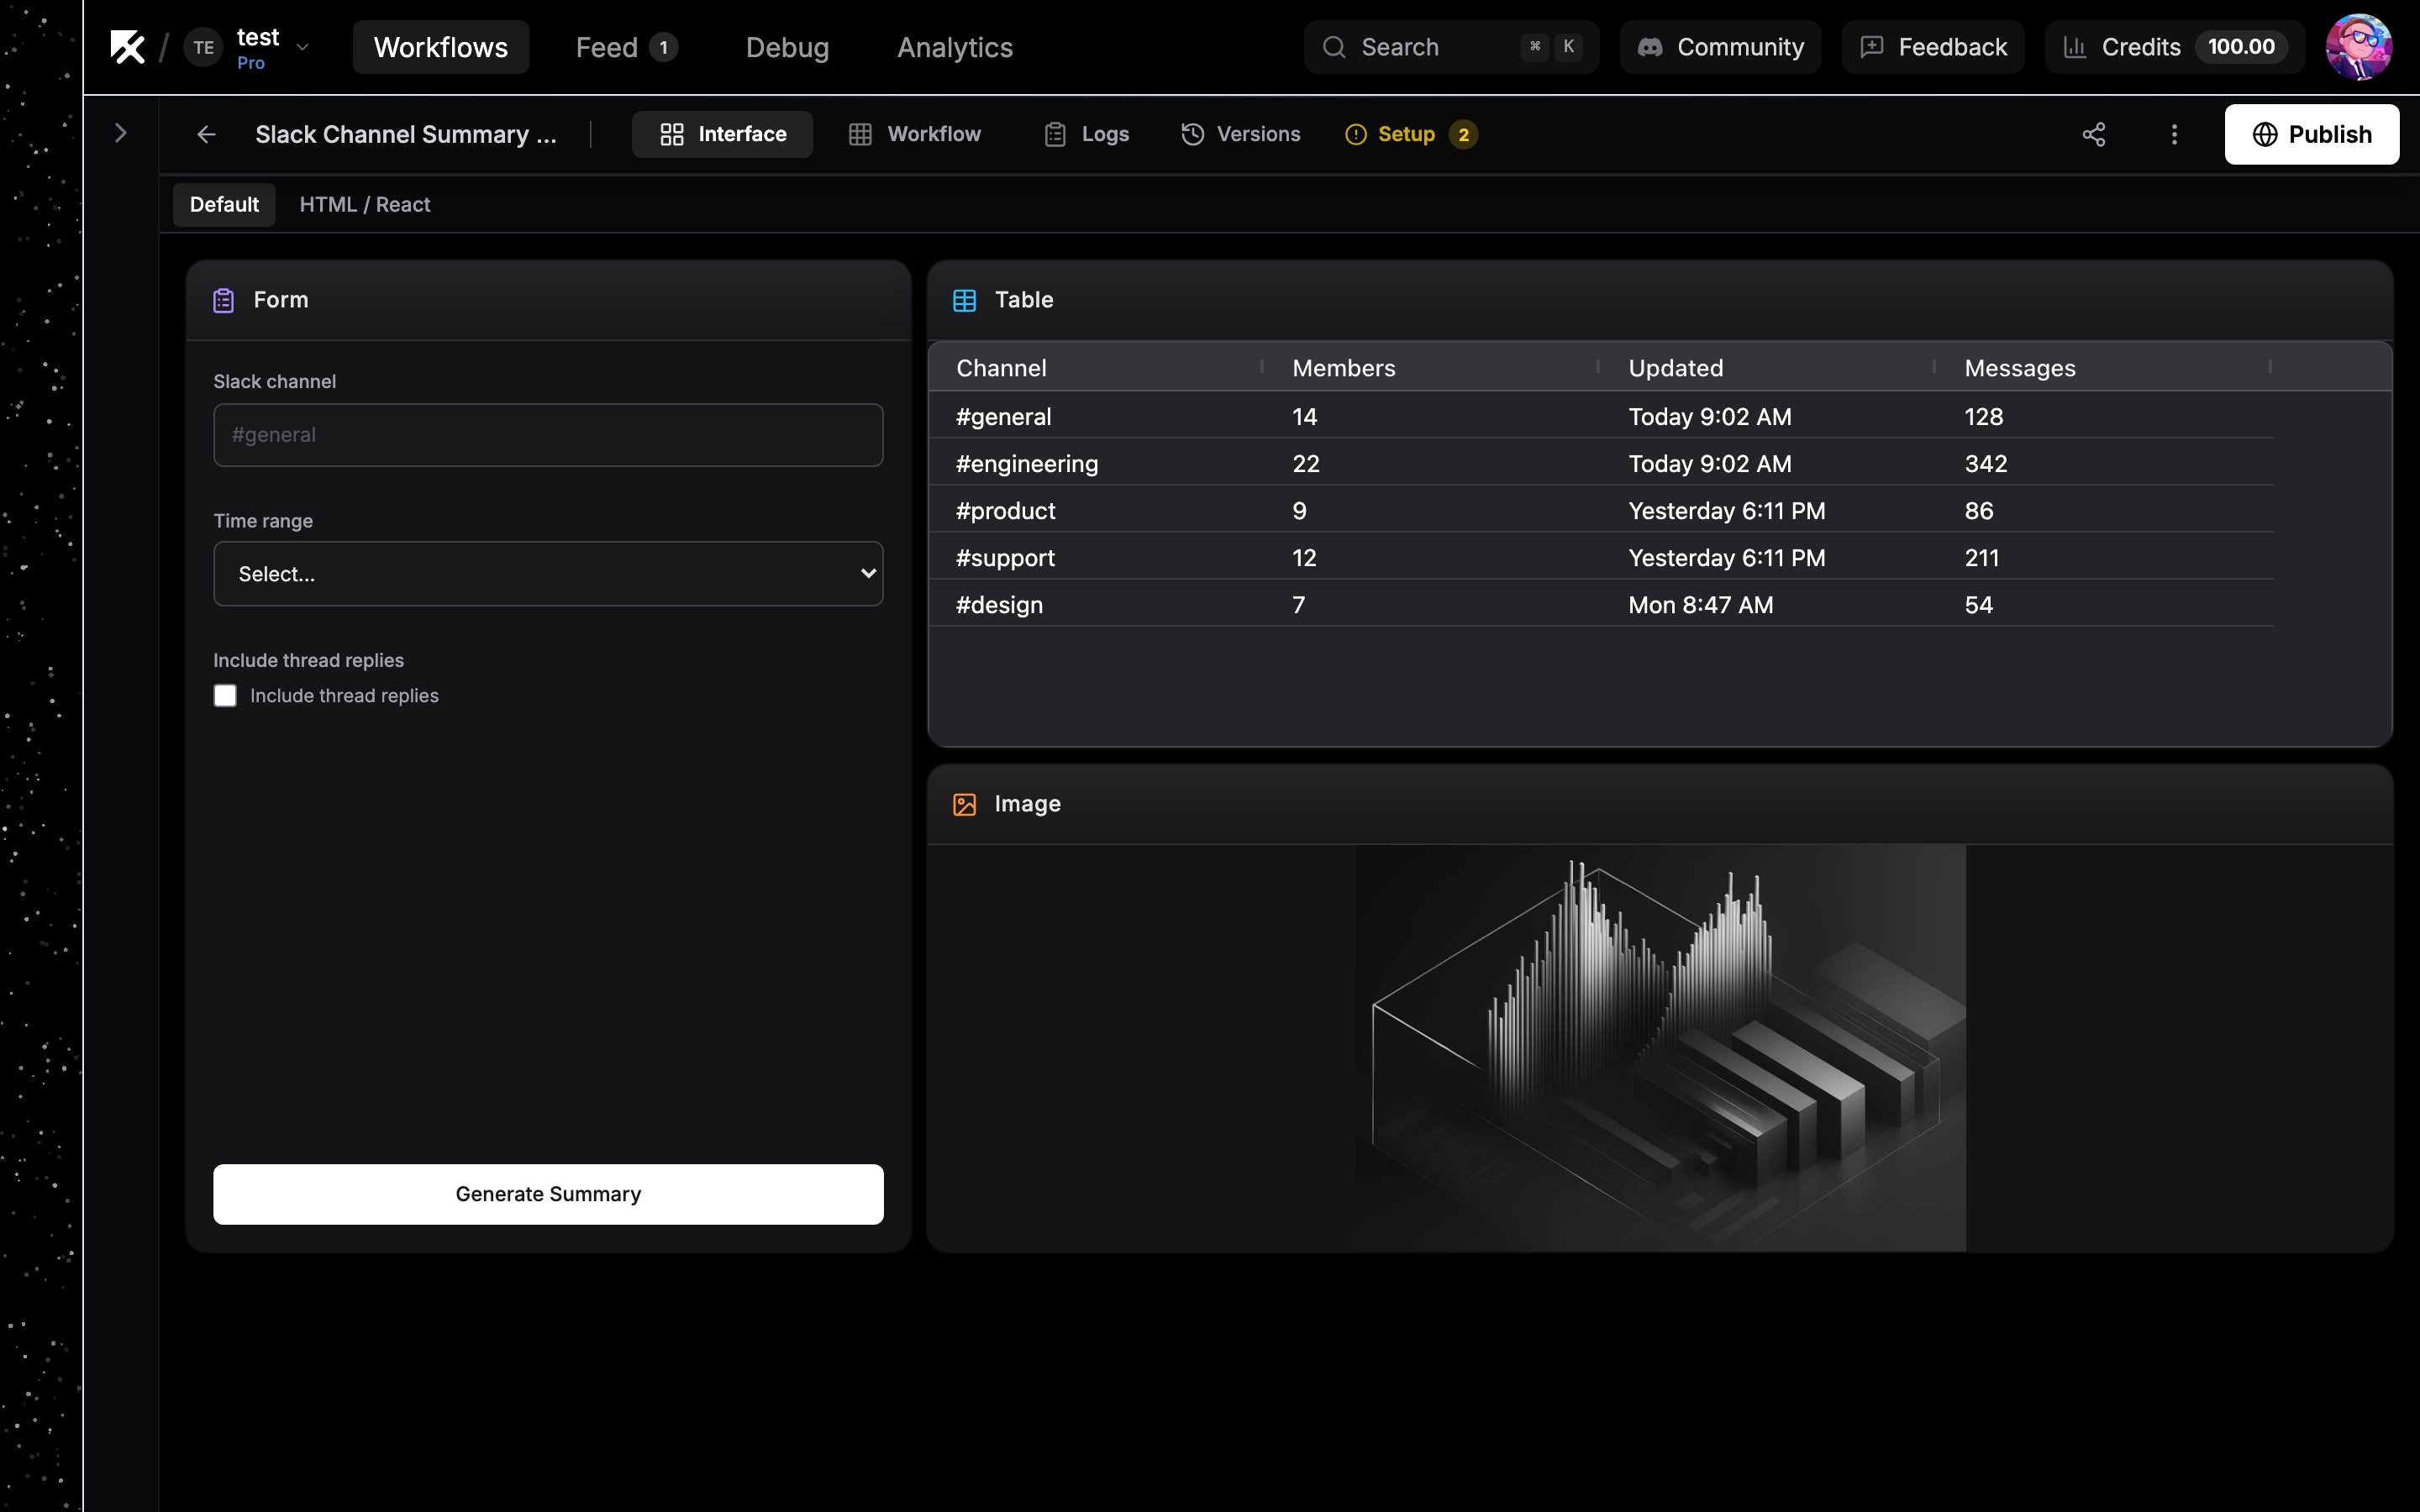The width and height of the screenshot is (2420, 1512).
Task: Open the Setup tab with warnings
Action: 1411,134
